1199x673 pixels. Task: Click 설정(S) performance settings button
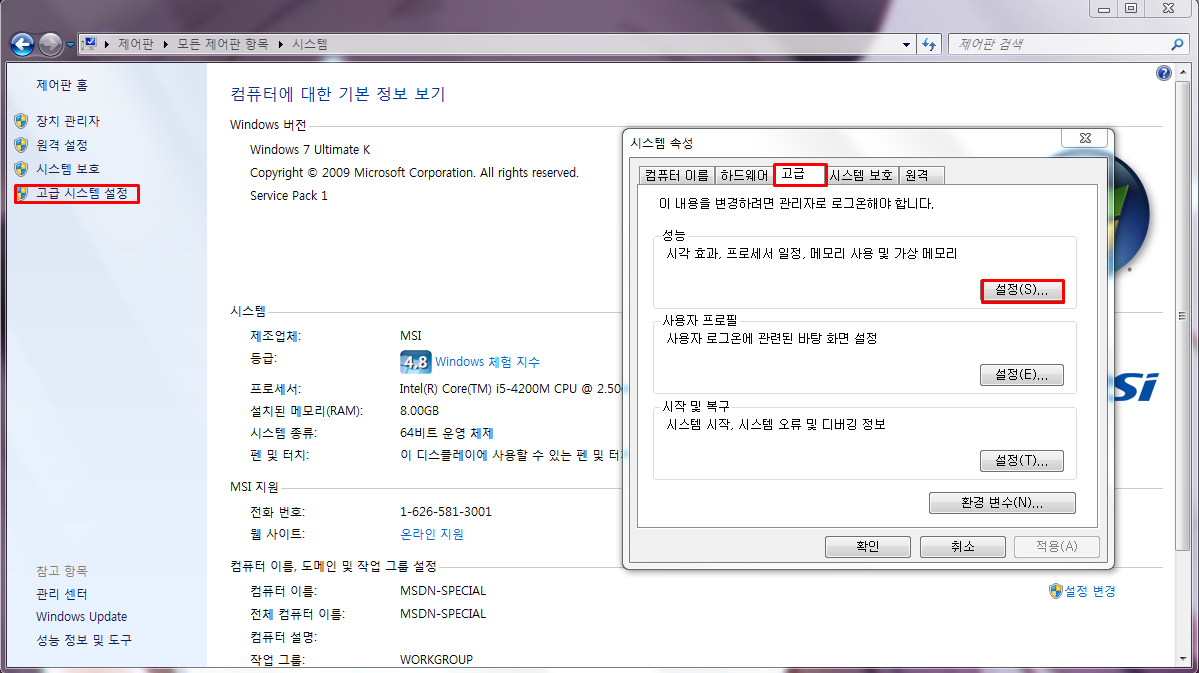click(1022, 290)
